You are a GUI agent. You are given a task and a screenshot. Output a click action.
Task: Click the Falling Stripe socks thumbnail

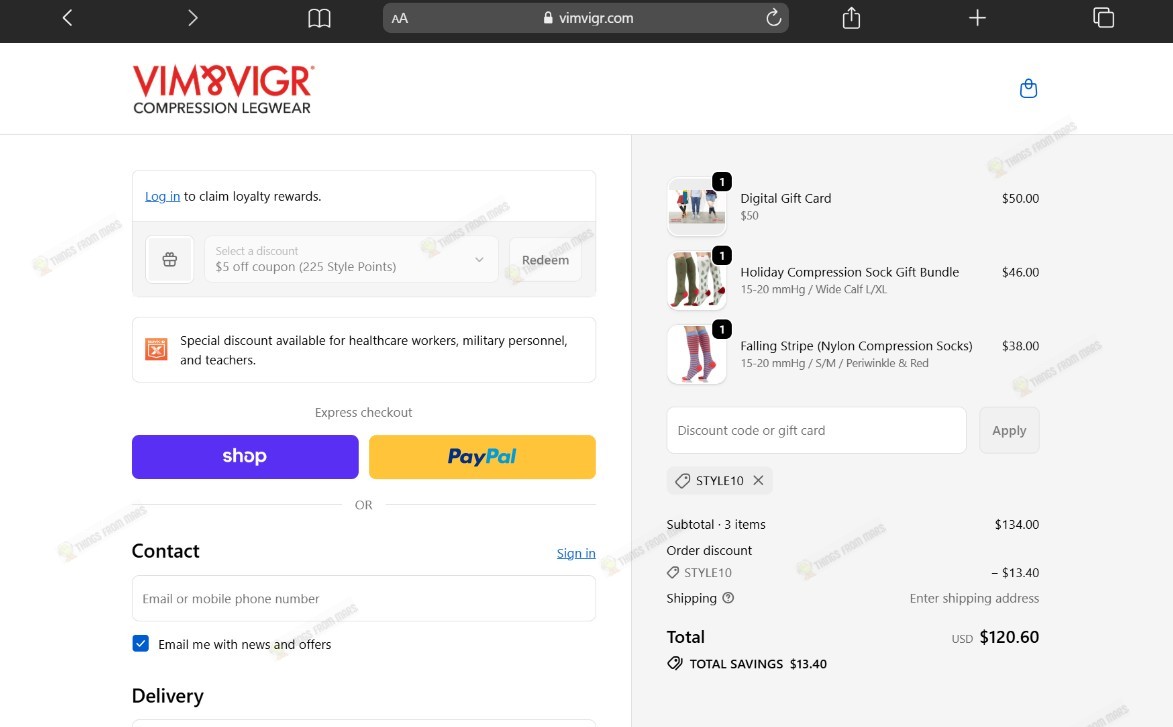tap(696, 354)
